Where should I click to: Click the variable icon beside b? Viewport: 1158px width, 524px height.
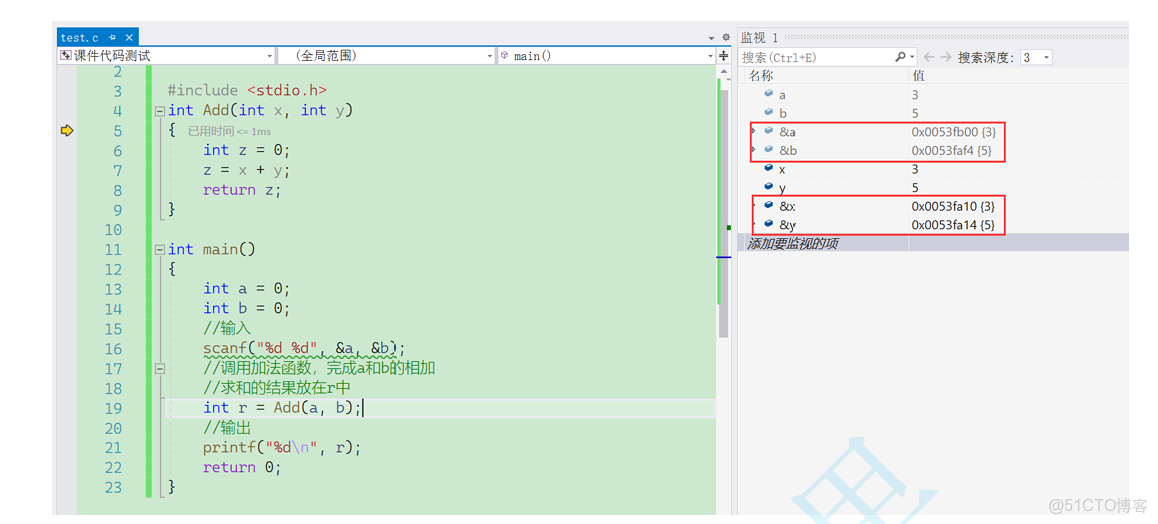768,112
